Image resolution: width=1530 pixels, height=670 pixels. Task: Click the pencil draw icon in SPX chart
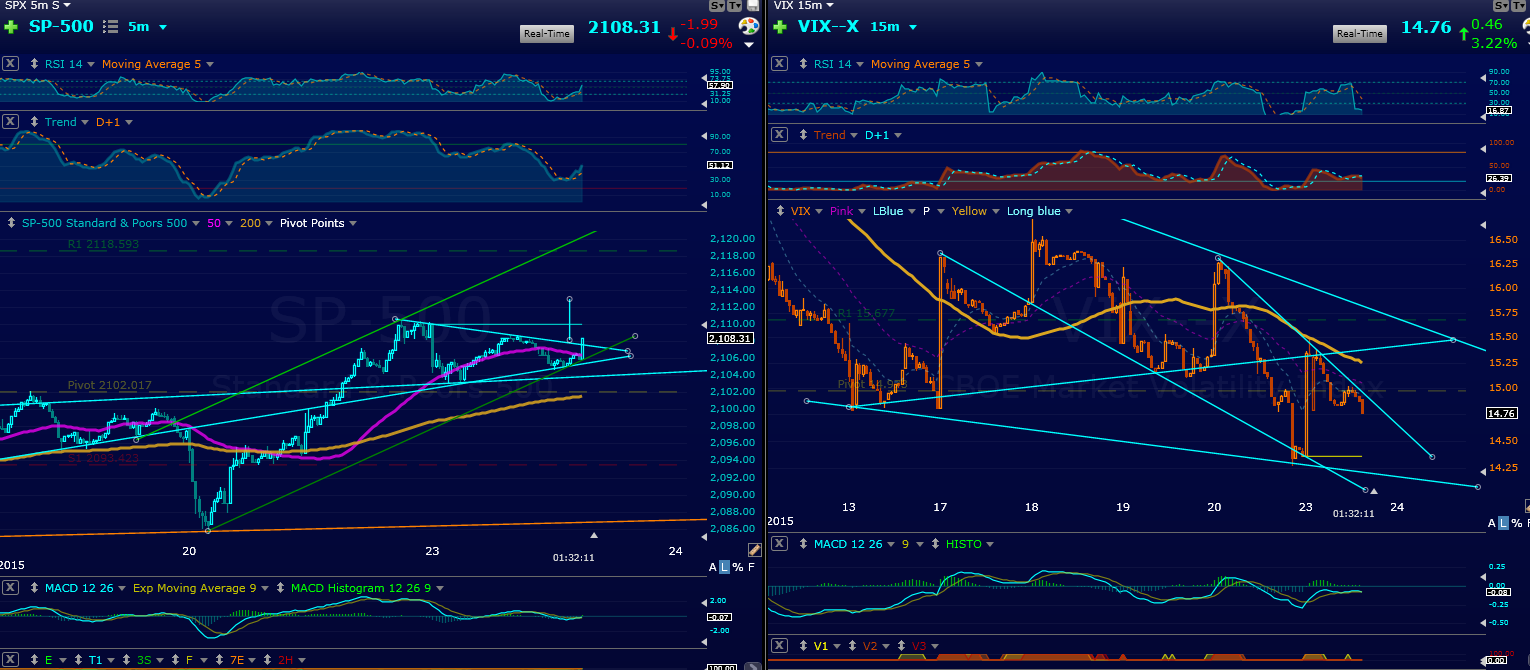[755, 549]
